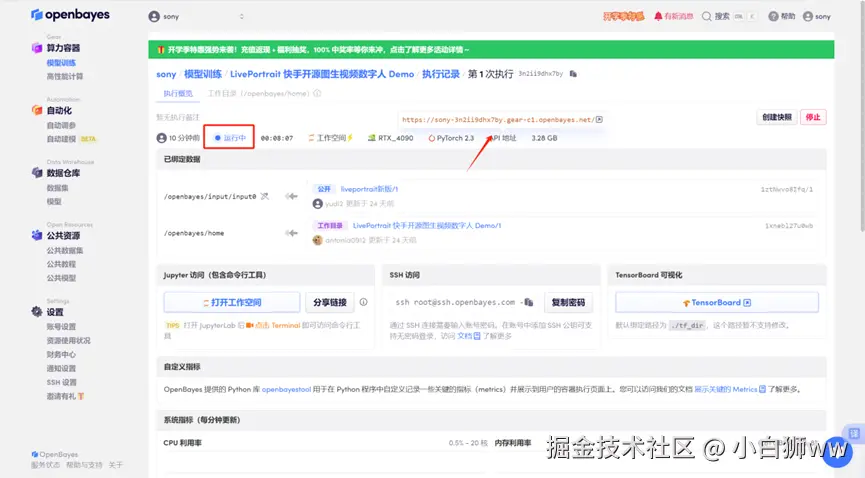Open the openbayes logo home link
Screen dimensions: 865x478
pos(70,15)
